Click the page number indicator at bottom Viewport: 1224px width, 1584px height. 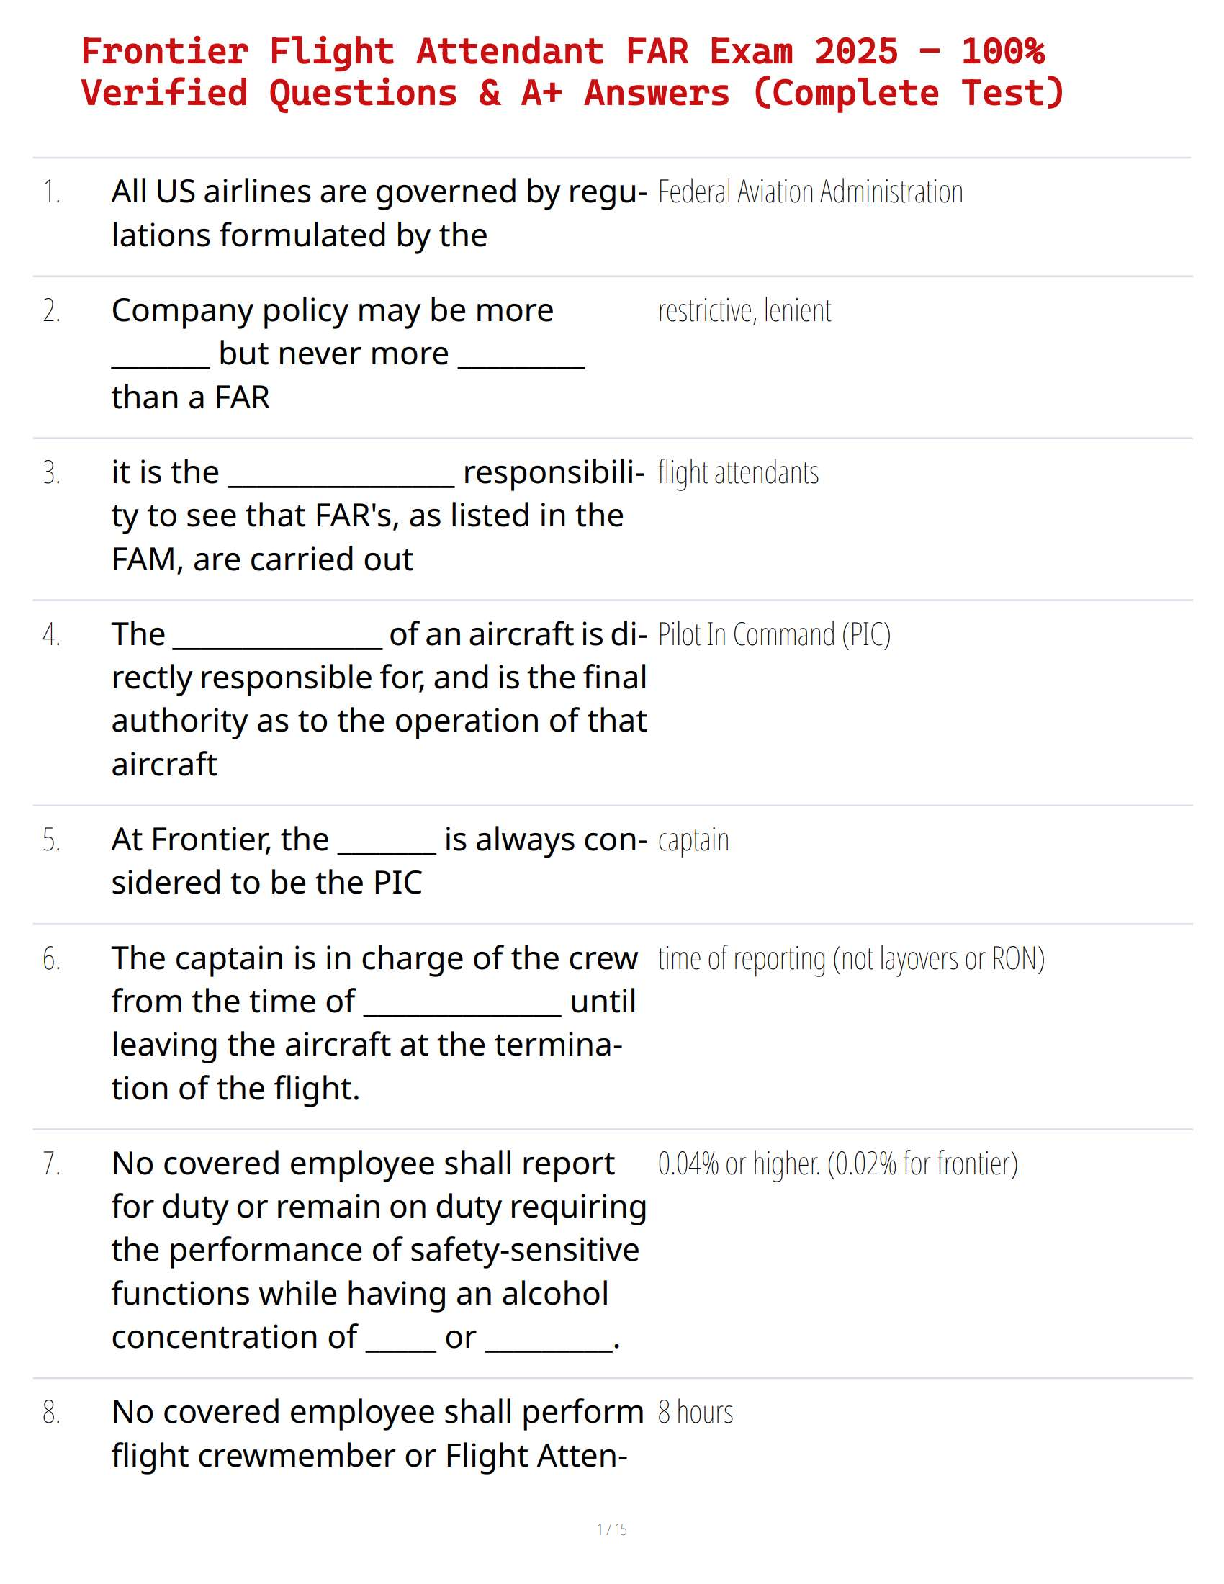[x=611, y=1529]
